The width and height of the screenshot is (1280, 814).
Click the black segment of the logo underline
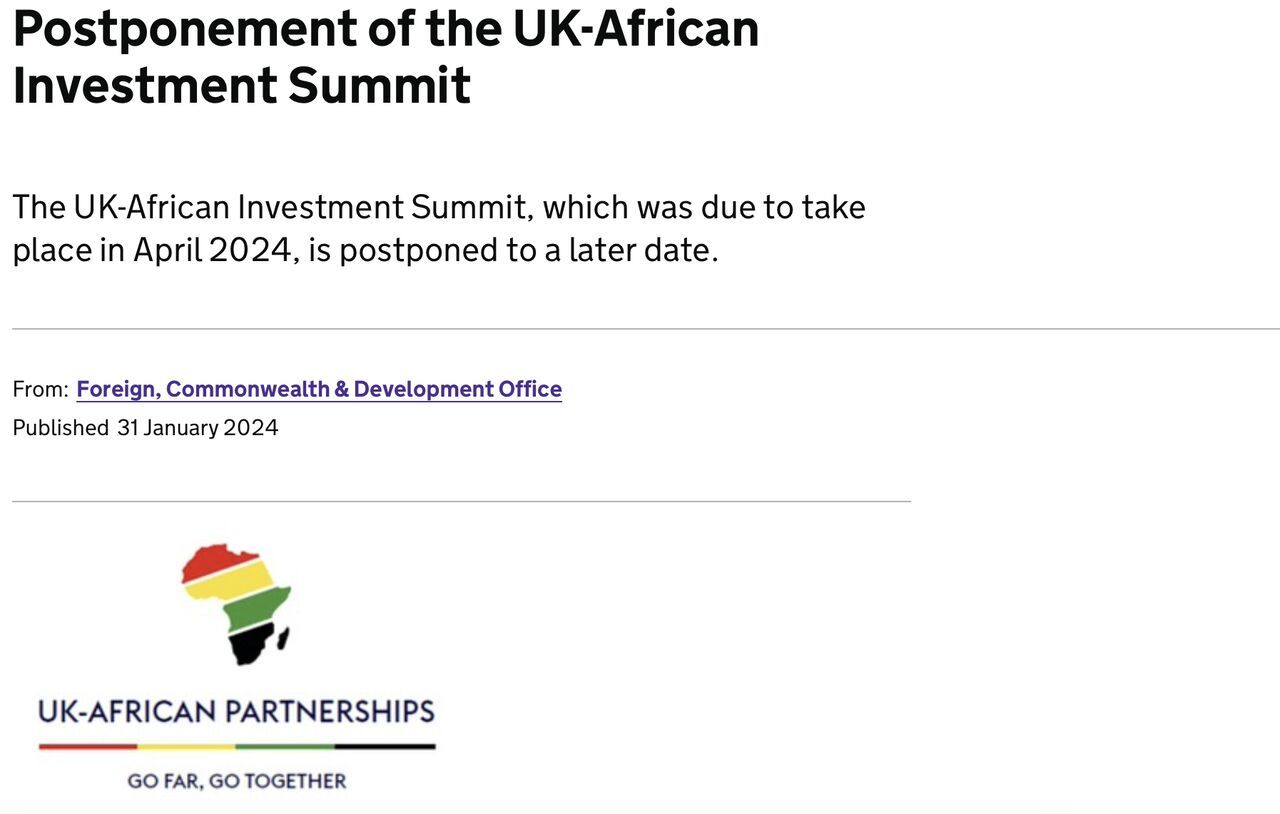385,746
